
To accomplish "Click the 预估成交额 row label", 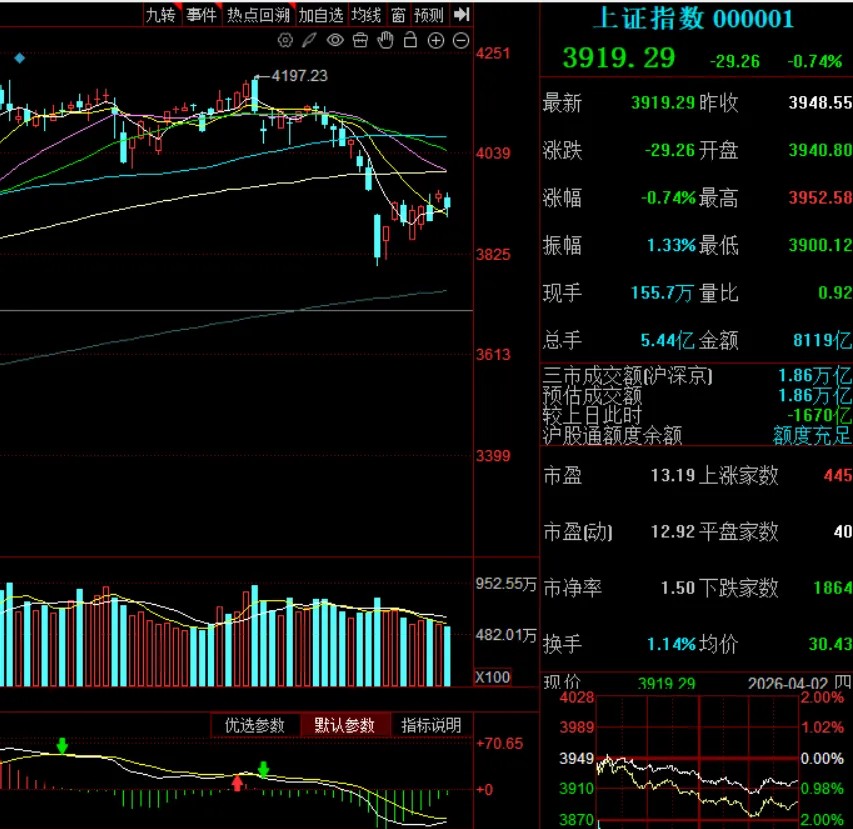I will 592,395.
